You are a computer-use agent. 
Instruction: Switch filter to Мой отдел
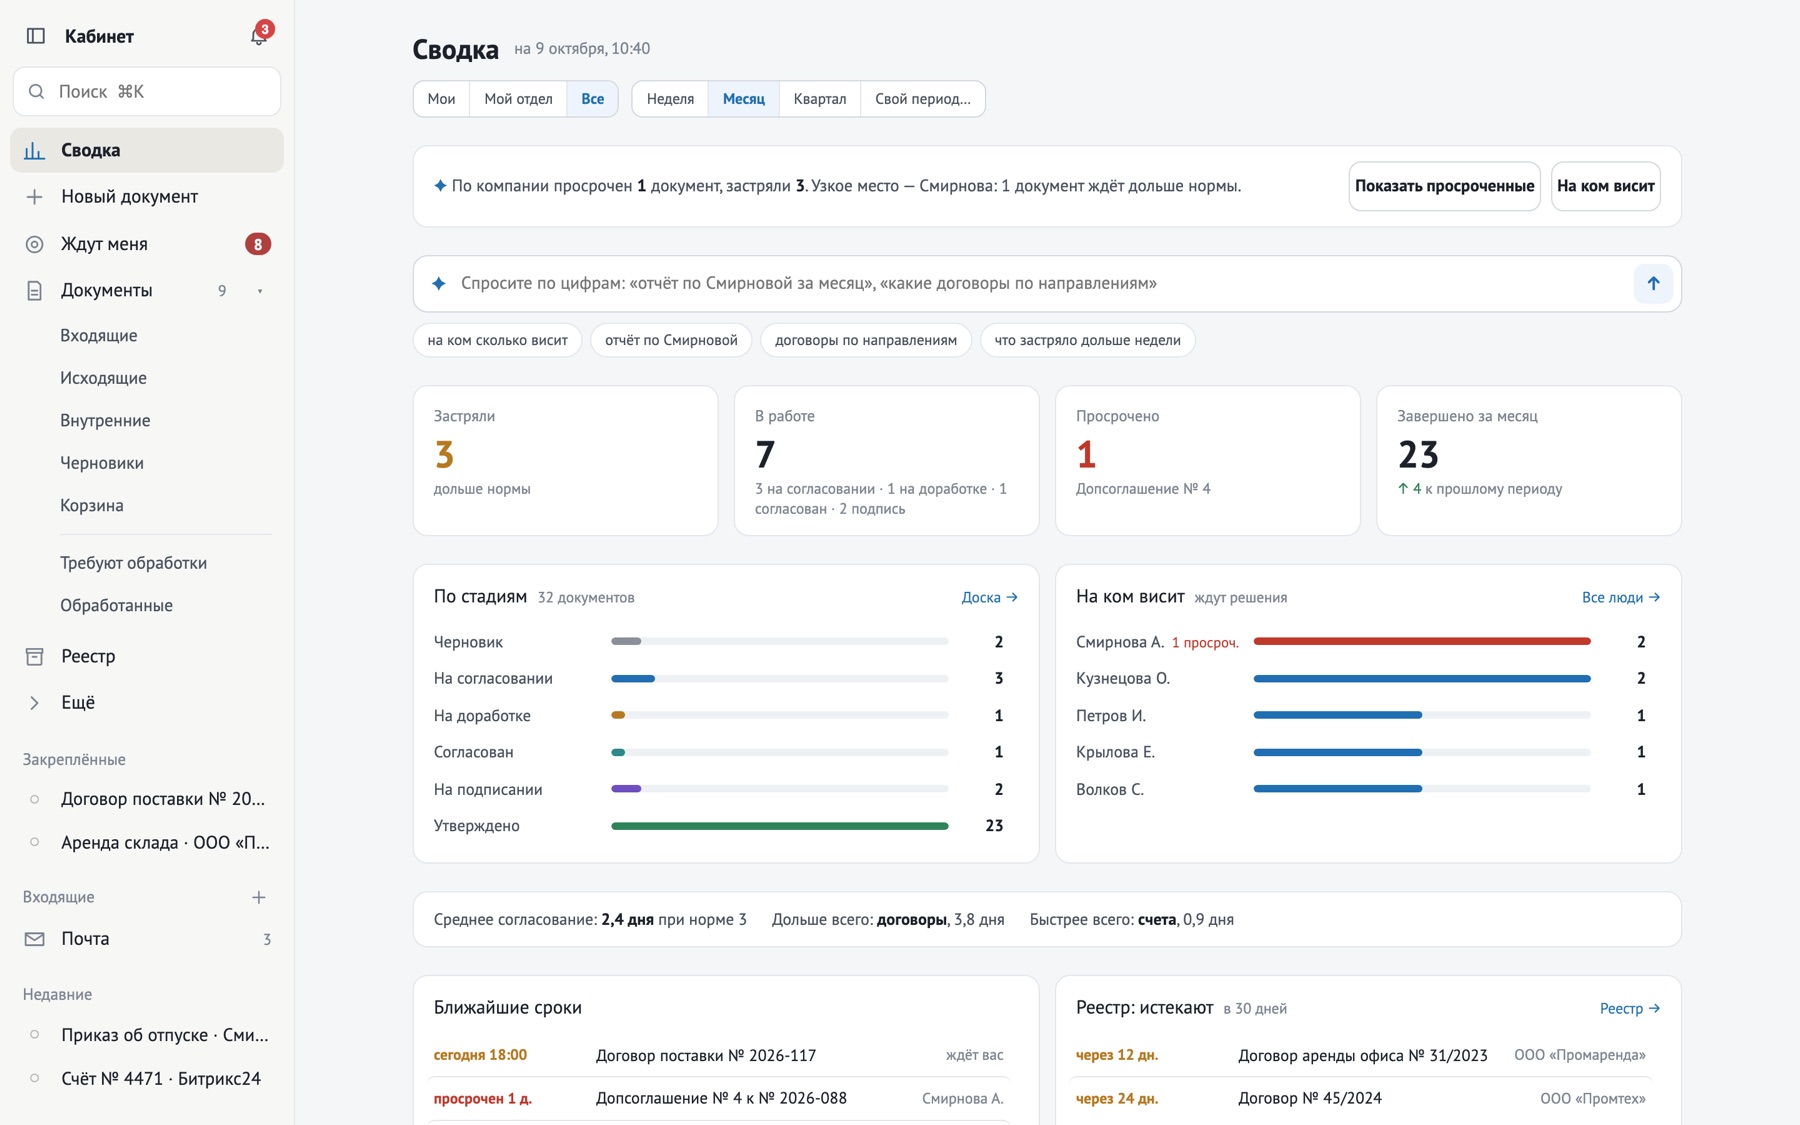pos(518,99)
